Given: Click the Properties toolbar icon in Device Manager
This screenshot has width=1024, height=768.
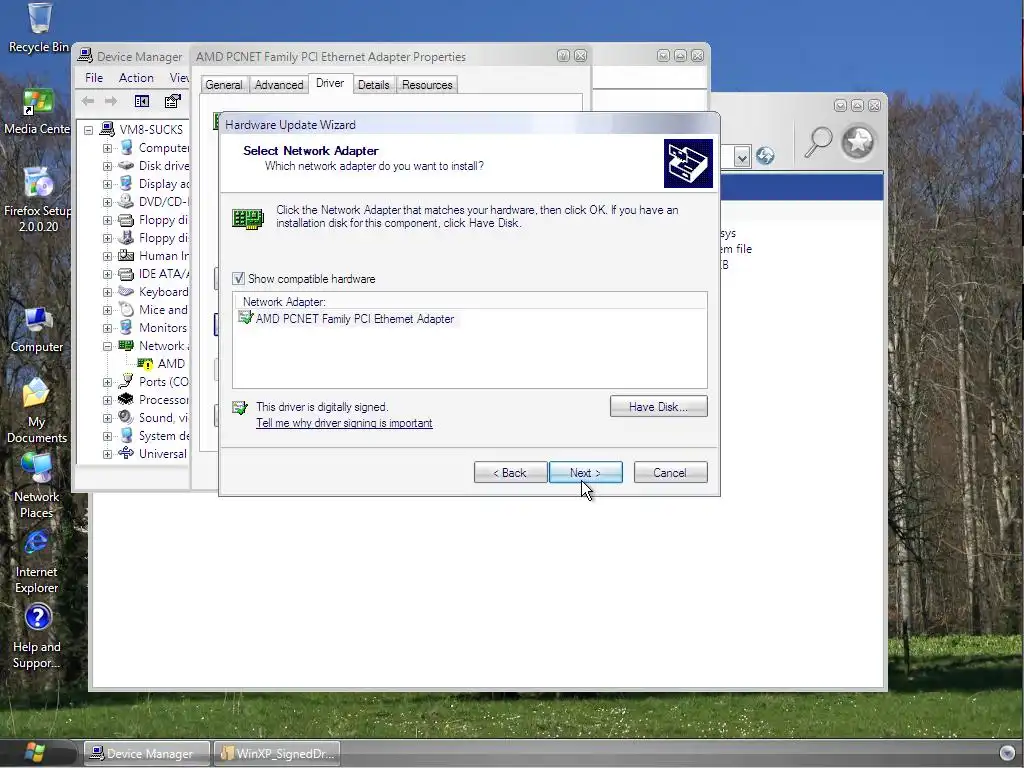Looking at the screenshot, I should click(x=172, y=101).
